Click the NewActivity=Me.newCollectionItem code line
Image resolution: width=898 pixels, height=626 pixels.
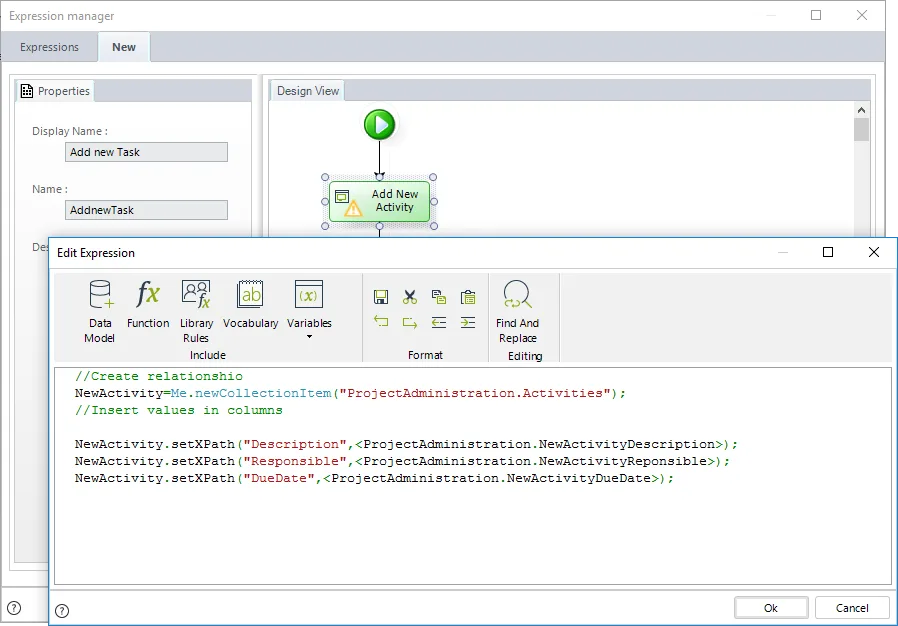350,393
